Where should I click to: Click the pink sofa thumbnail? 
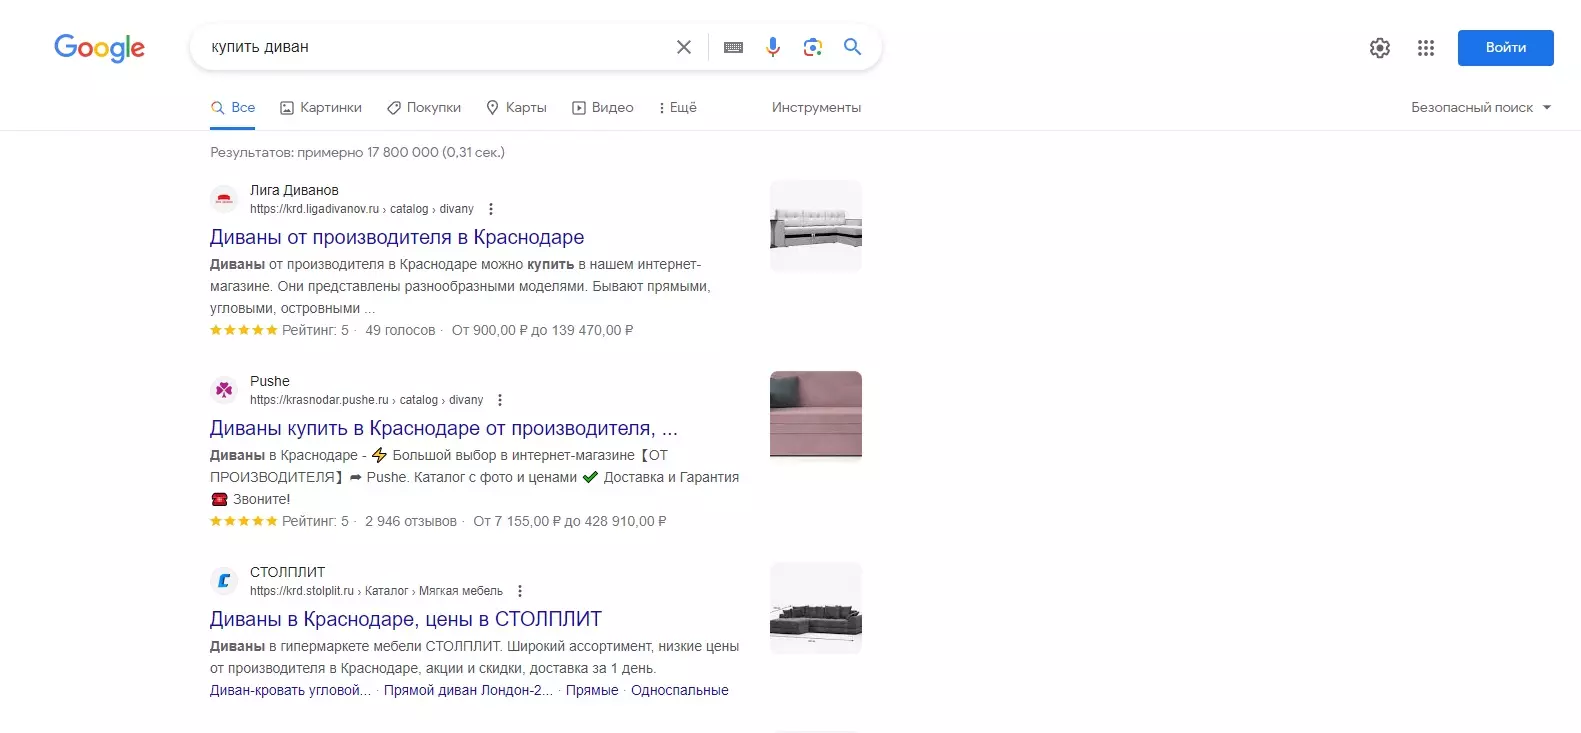[x=816, y=417]
